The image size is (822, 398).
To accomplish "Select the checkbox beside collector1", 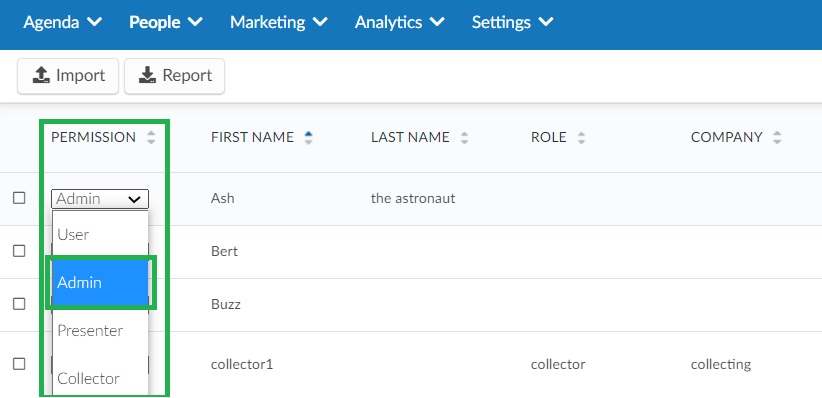I will (x=19, y=363).
